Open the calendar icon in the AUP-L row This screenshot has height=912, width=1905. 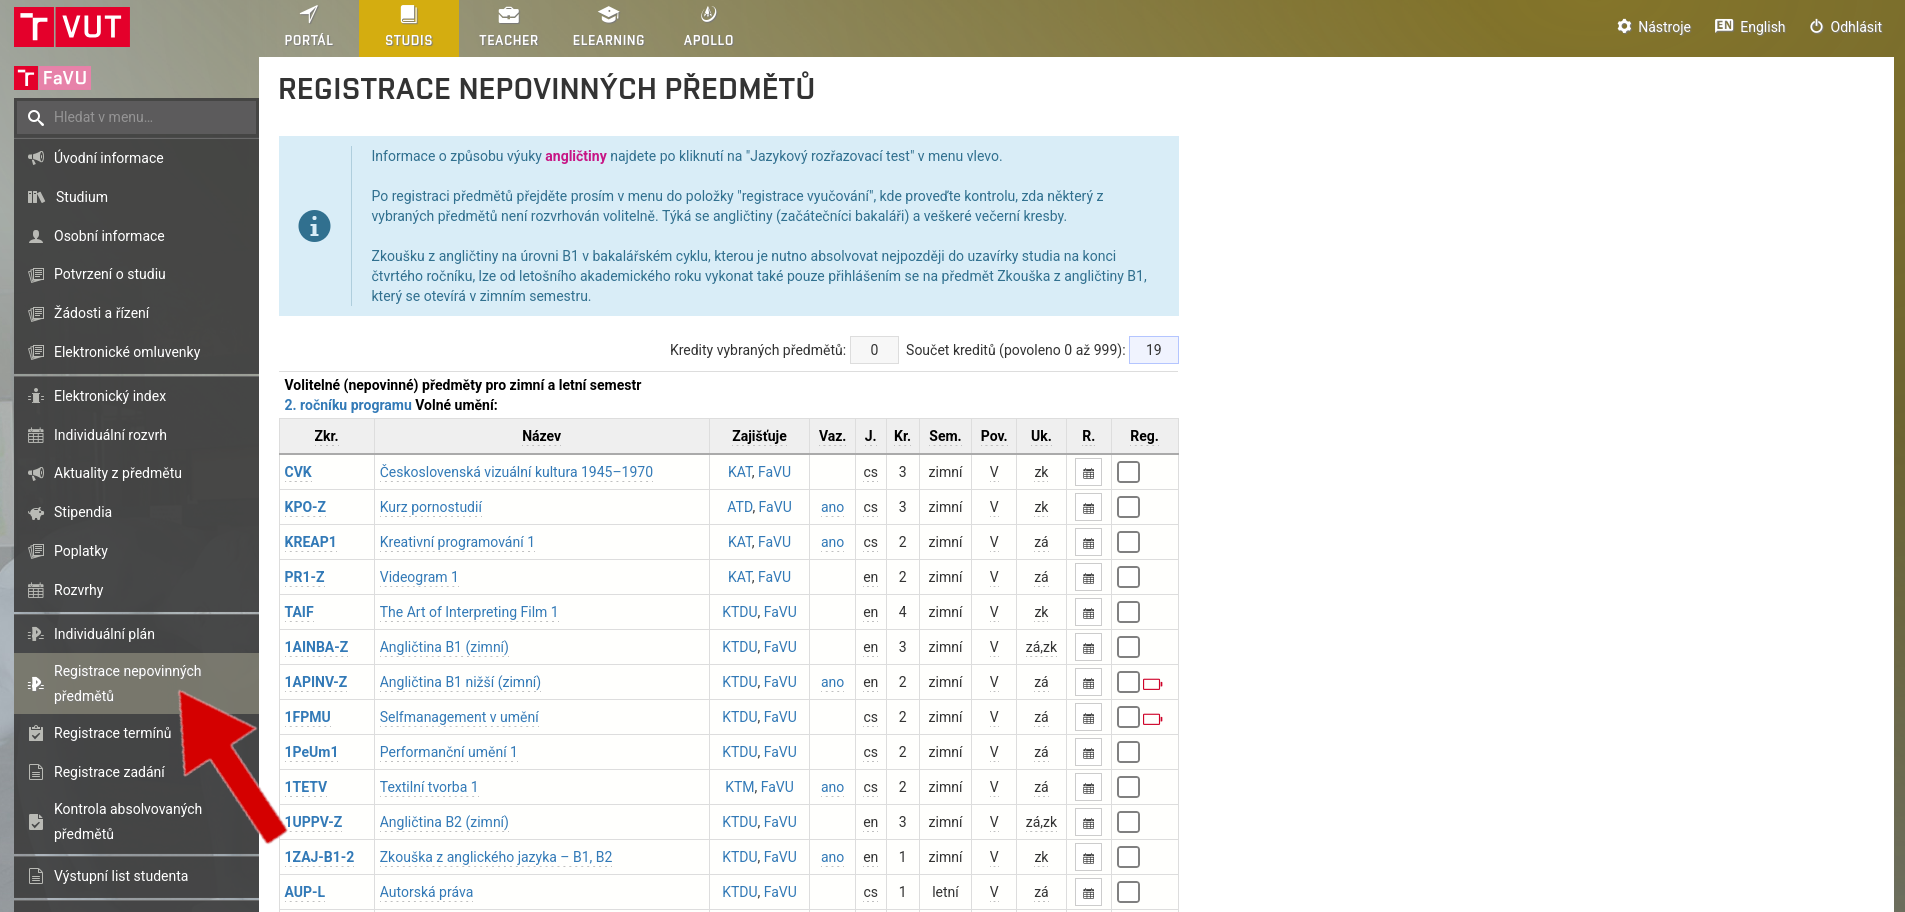click(1088, 893)
